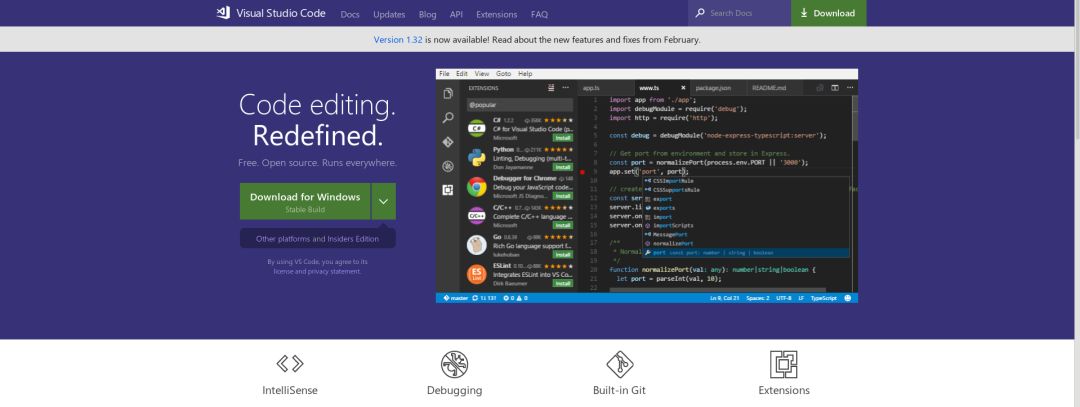Open Extensions in the top navigation bar
Screen dimensions: 1080x407
(497, 14)
